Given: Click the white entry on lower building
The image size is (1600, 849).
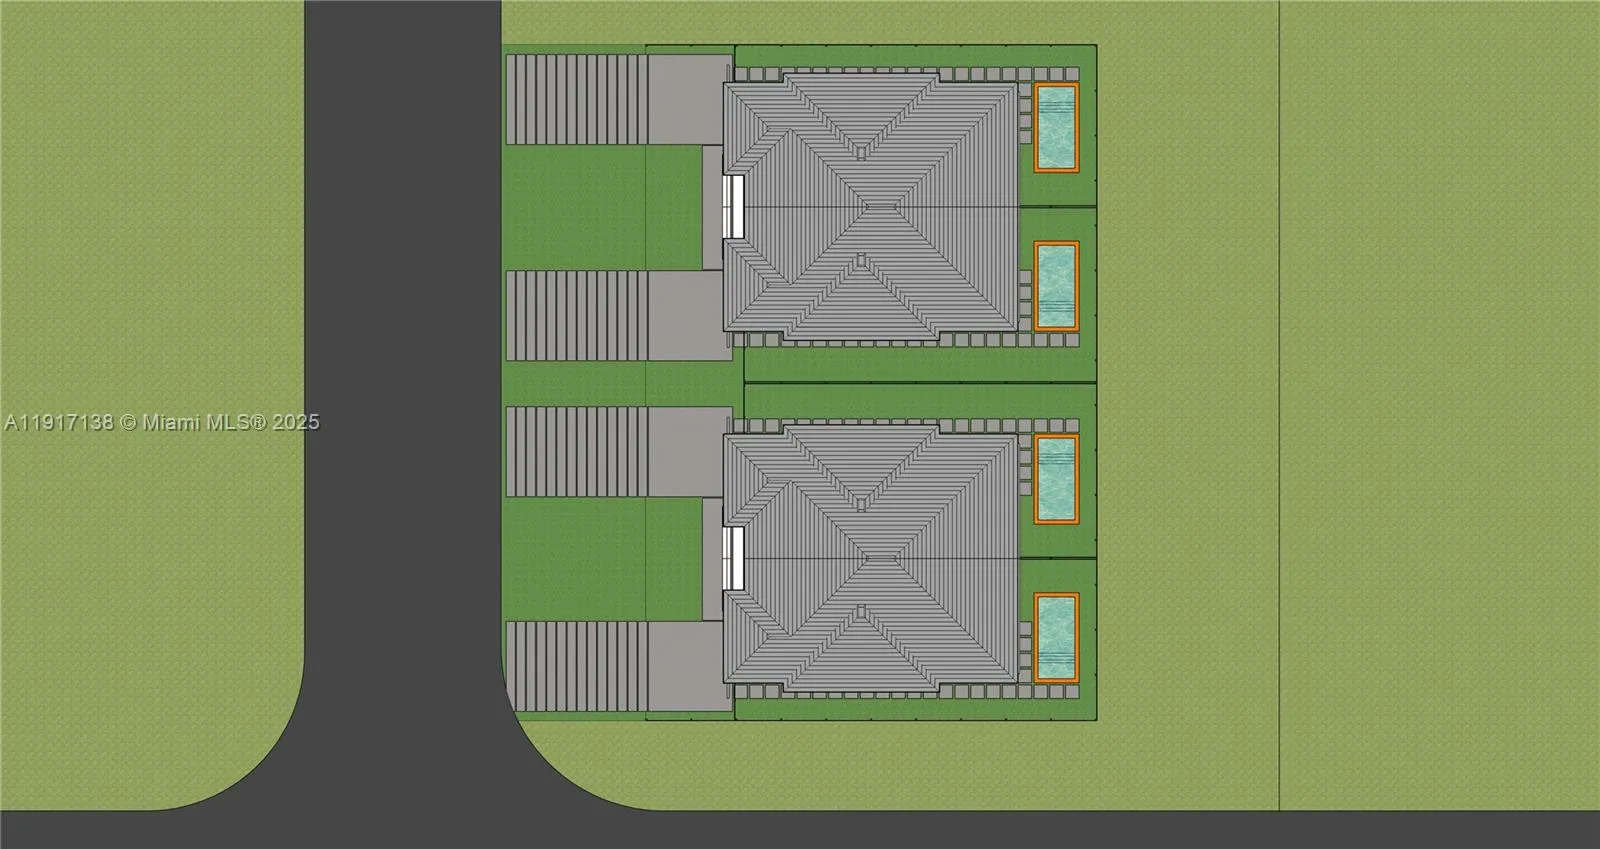Looking at the screenshot, I should click(734, 558).
